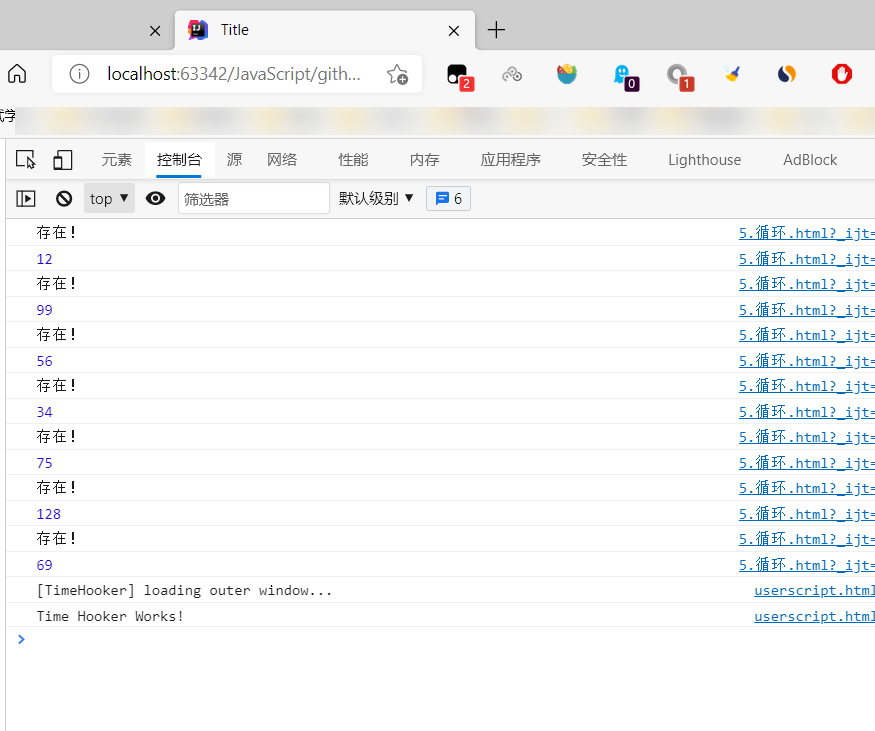Click the inspect element picker icon
875x731 pixels.
26,160
